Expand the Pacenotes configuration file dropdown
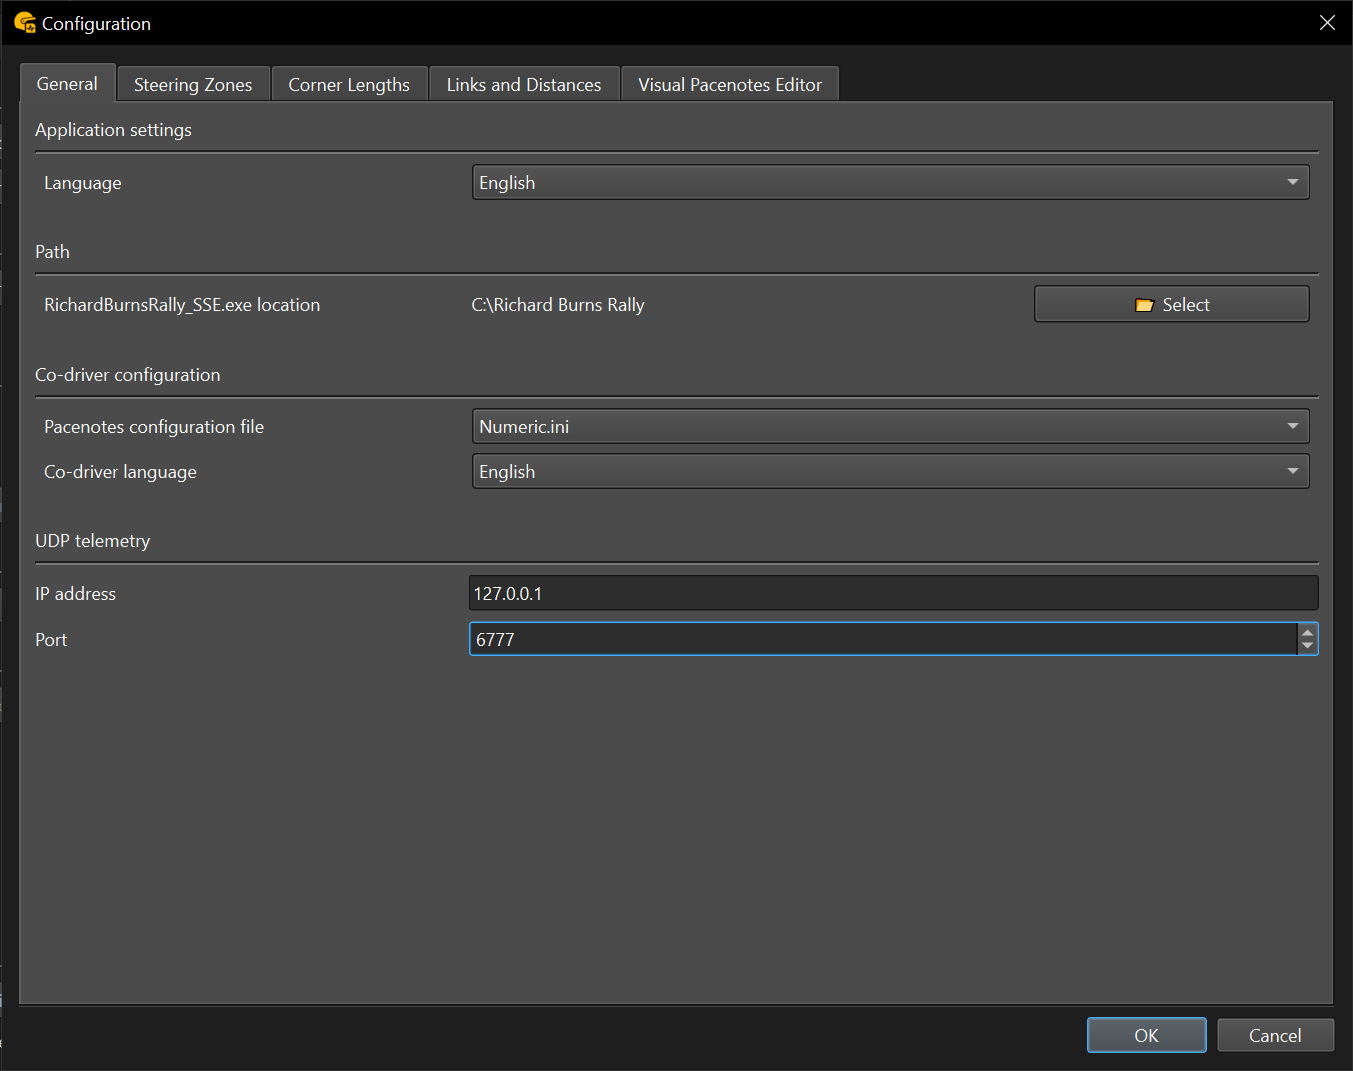Image resolution: width=1353 pixels, height=1071 pixels. (890, 427)
